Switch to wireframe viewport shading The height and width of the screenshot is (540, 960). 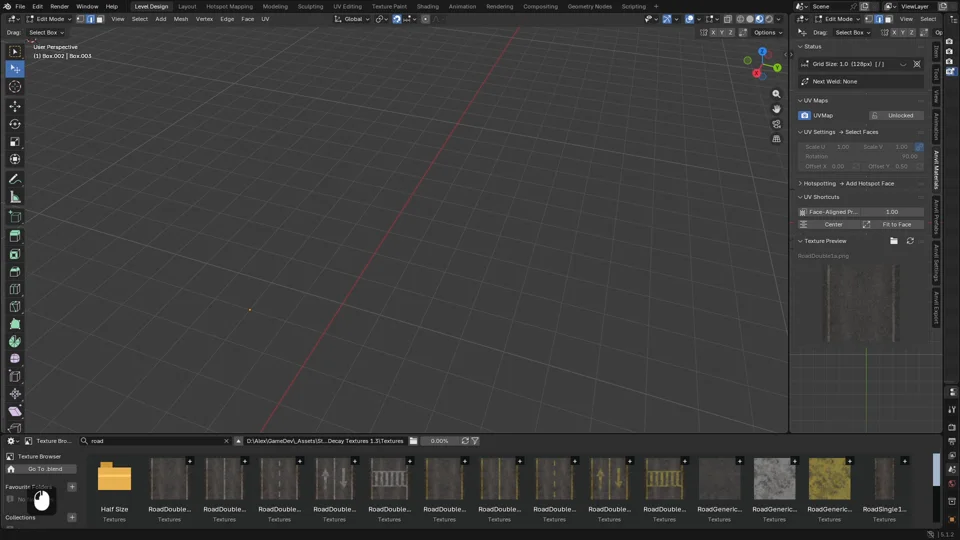click(740, 19)
